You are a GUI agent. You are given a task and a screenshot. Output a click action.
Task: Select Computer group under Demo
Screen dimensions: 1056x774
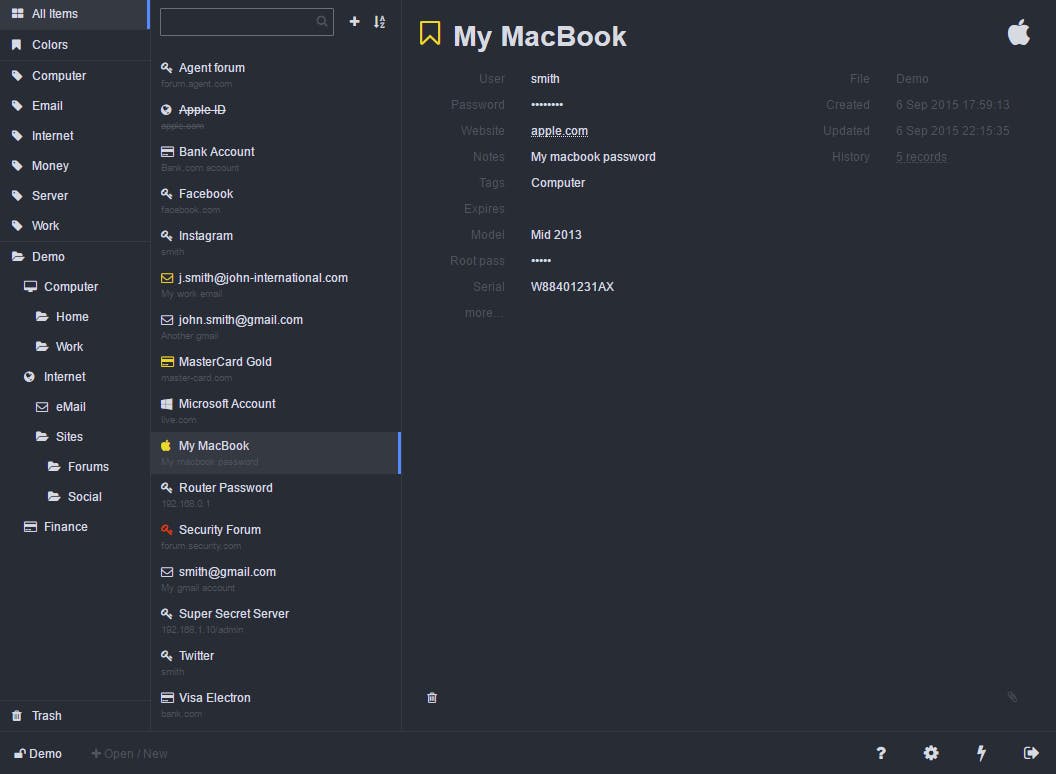pyautogui.click(x=75, y=287)
